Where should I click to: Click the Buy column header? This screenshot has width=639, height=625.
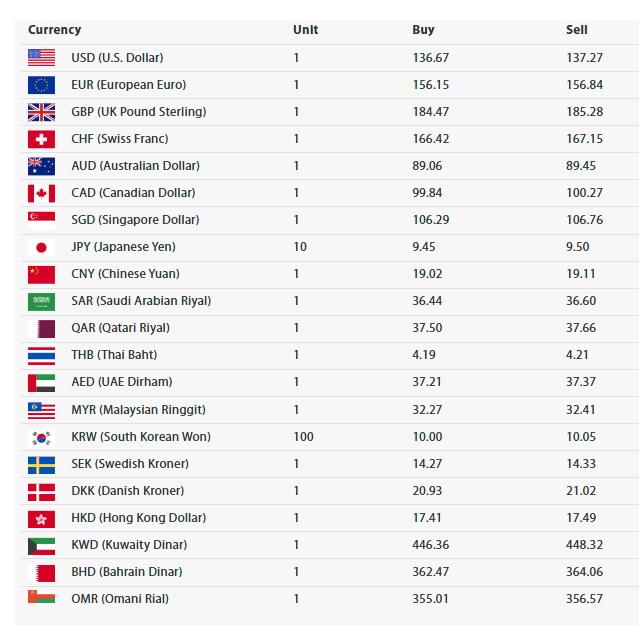click(x=423, y=30)
